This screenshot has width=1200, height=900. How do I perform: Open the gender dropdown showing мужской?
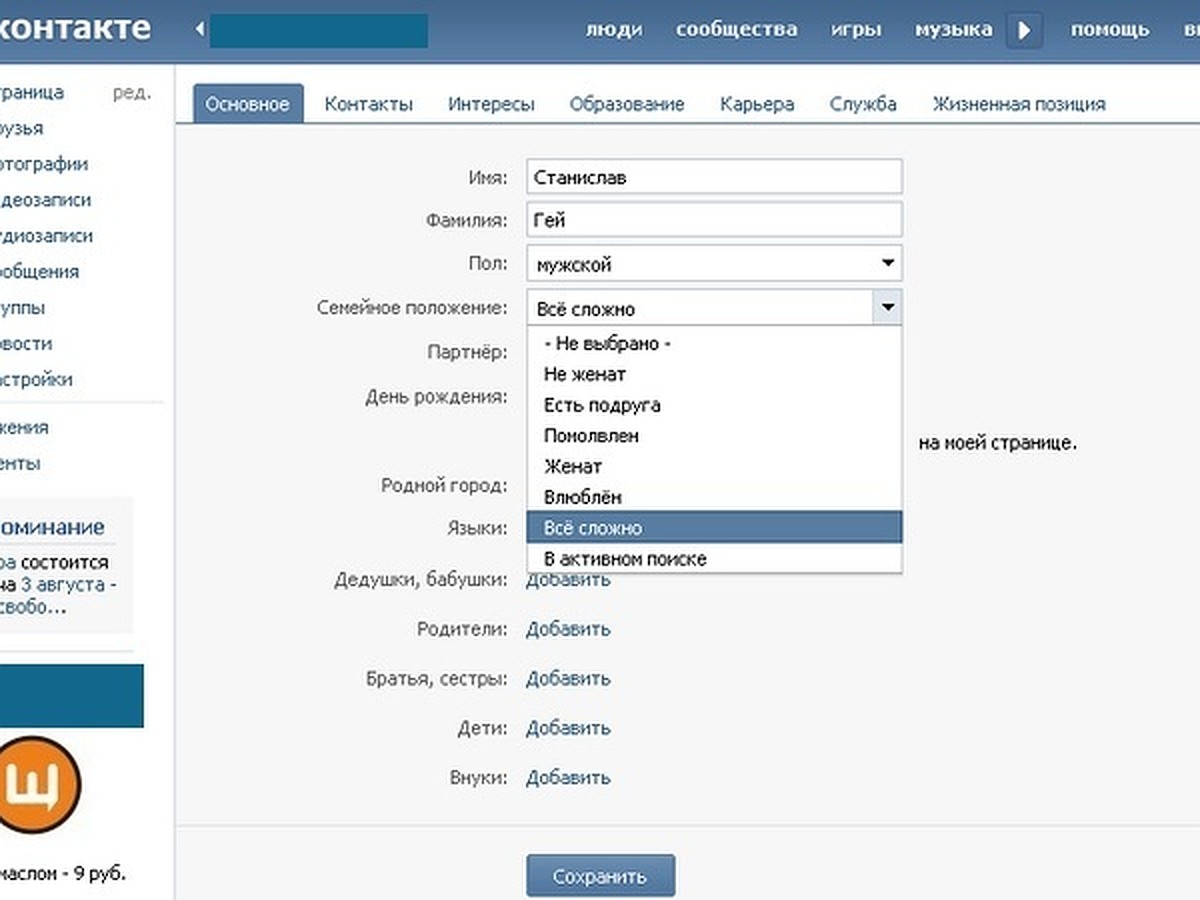pyautogui.click(x=714, y=264)
